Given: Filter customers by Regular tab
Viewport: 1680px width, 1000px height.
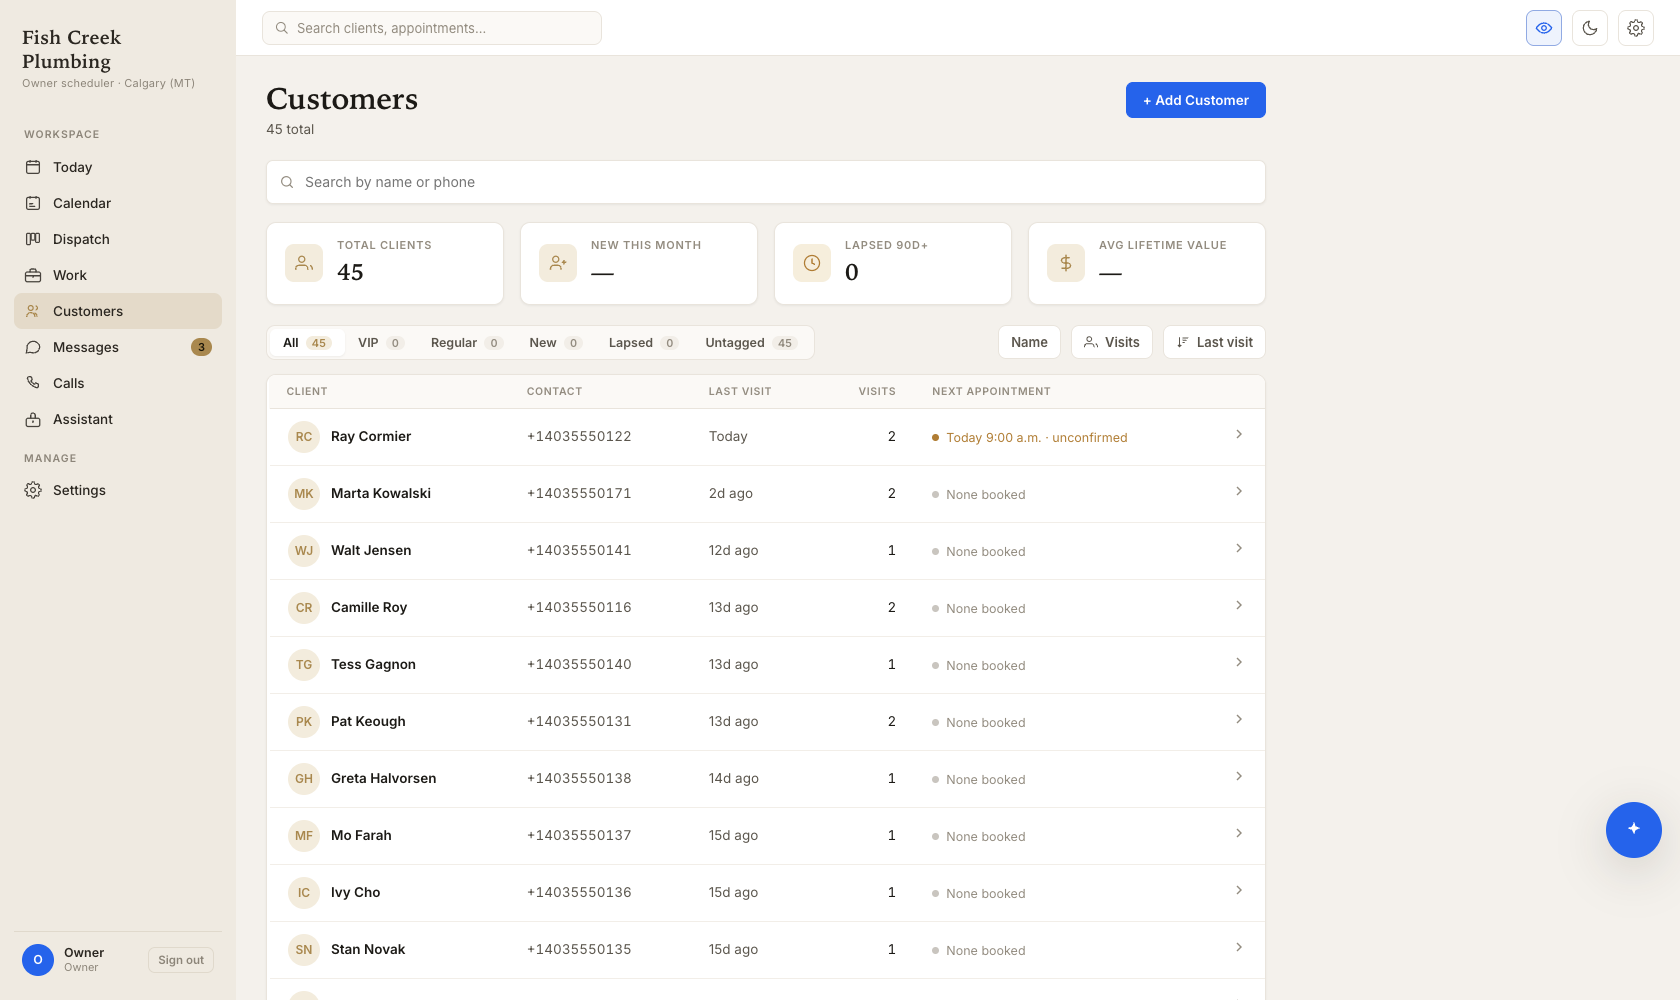Looking at the screenshot, I should click(x=466, y=343).
